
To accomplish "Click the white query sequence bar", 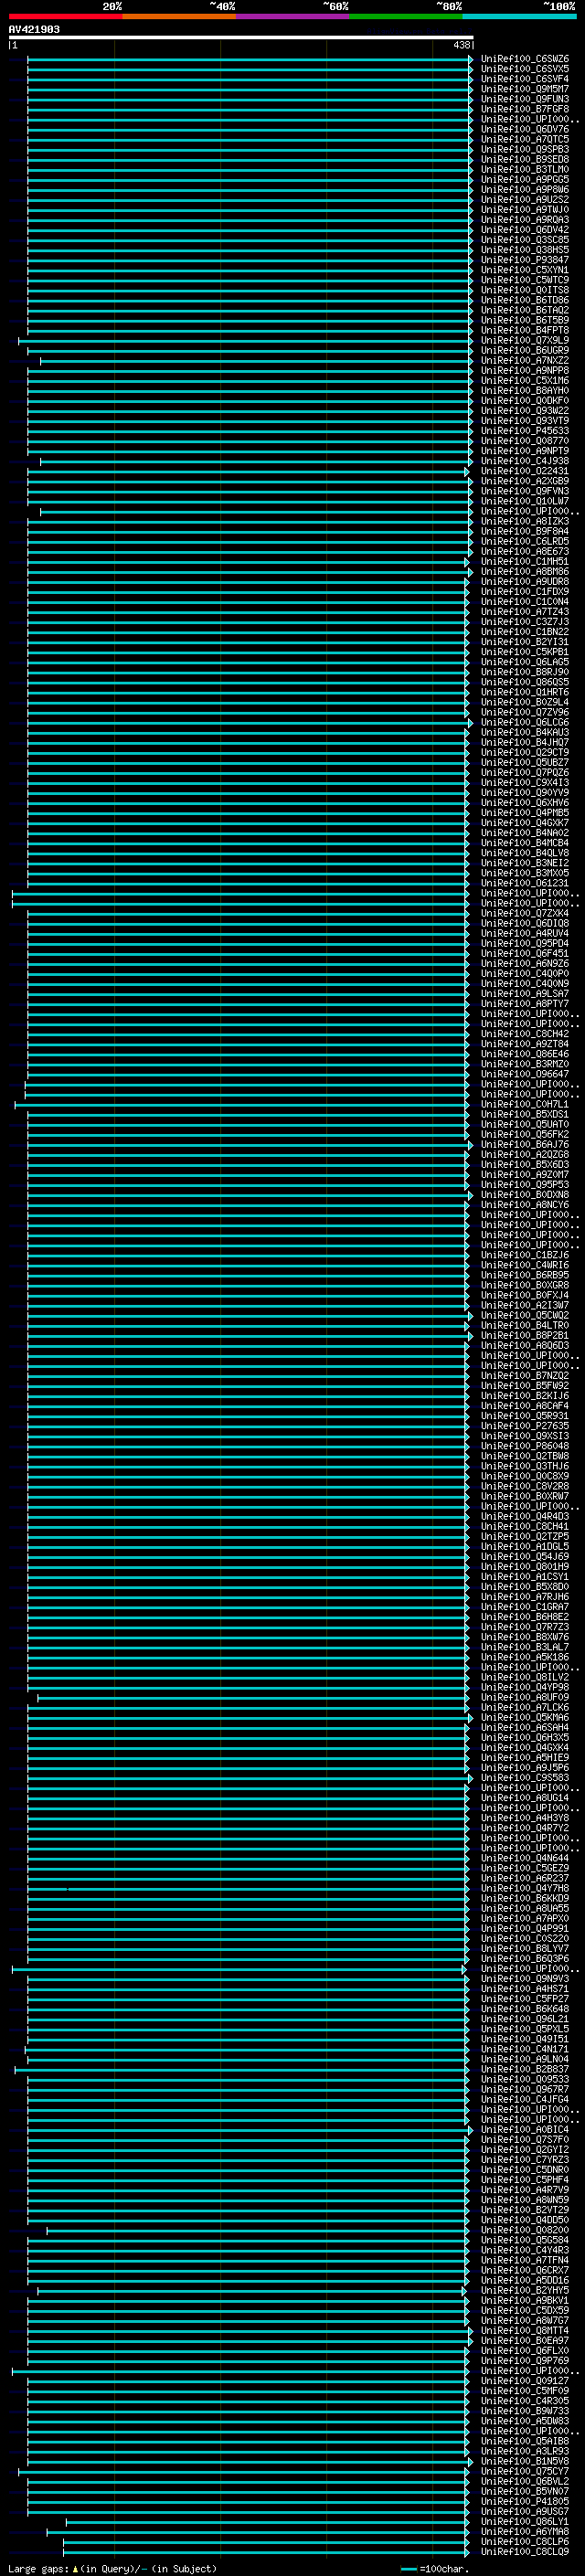I will (241, 37).
